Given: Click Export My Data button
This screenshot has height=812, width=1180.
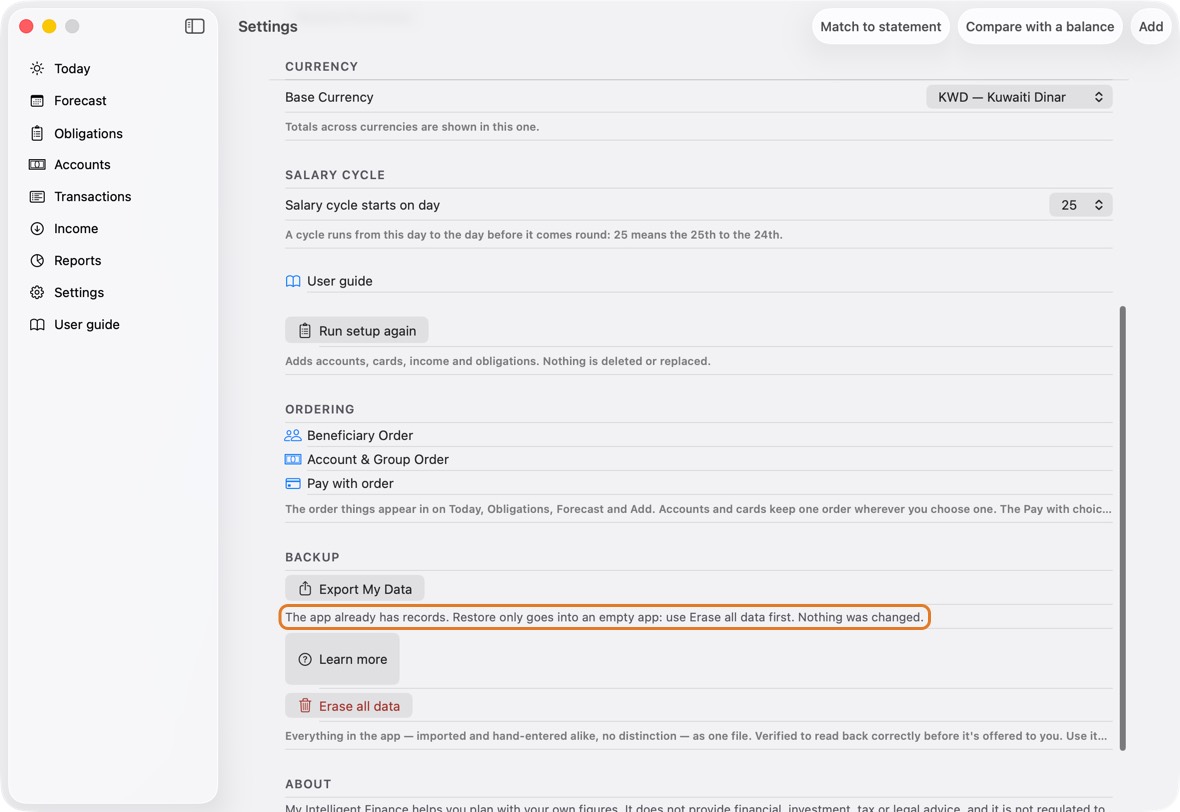Looking at the screenshot, I should pos(354,588).
